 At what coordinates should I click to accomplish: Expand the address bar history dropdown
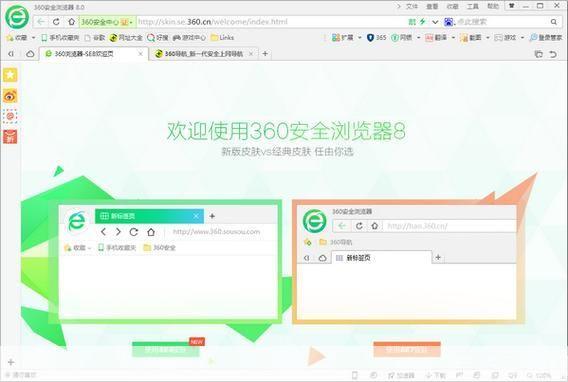[x=435, y=22]
